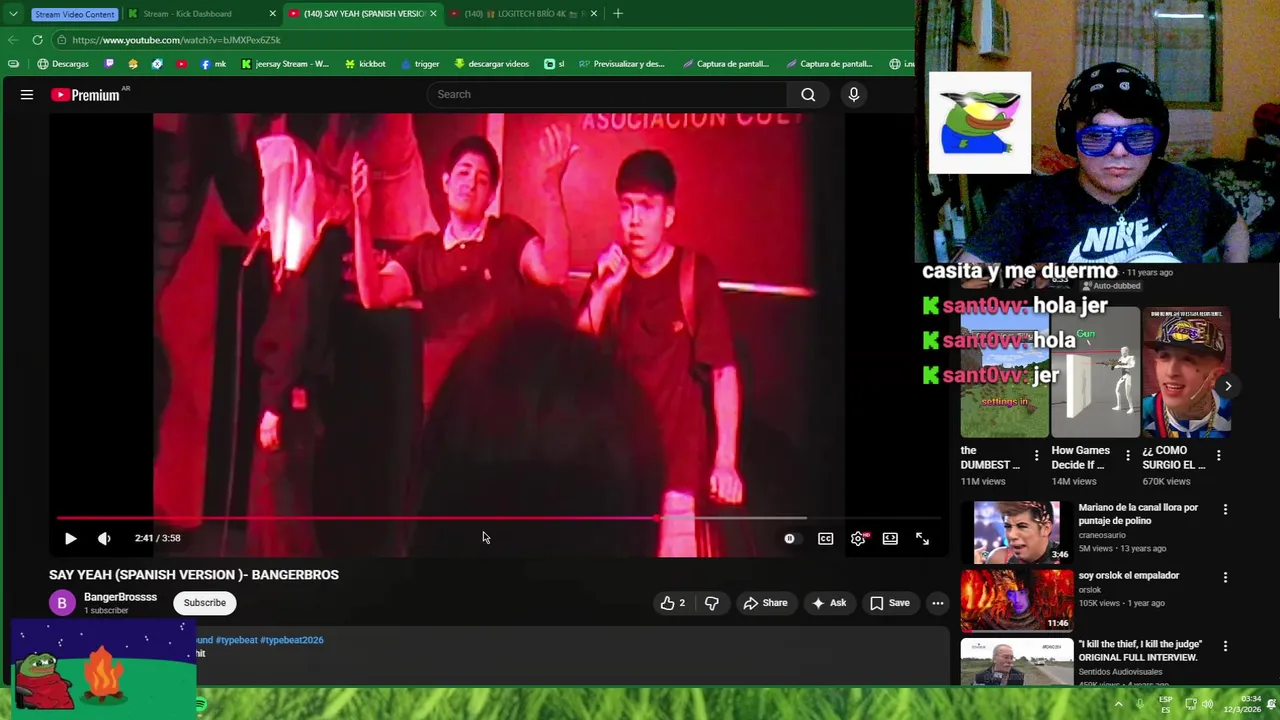Share the SAY YEAH video
The height and width of the screenshot is (720, 1280).
(x=765, y=603)
